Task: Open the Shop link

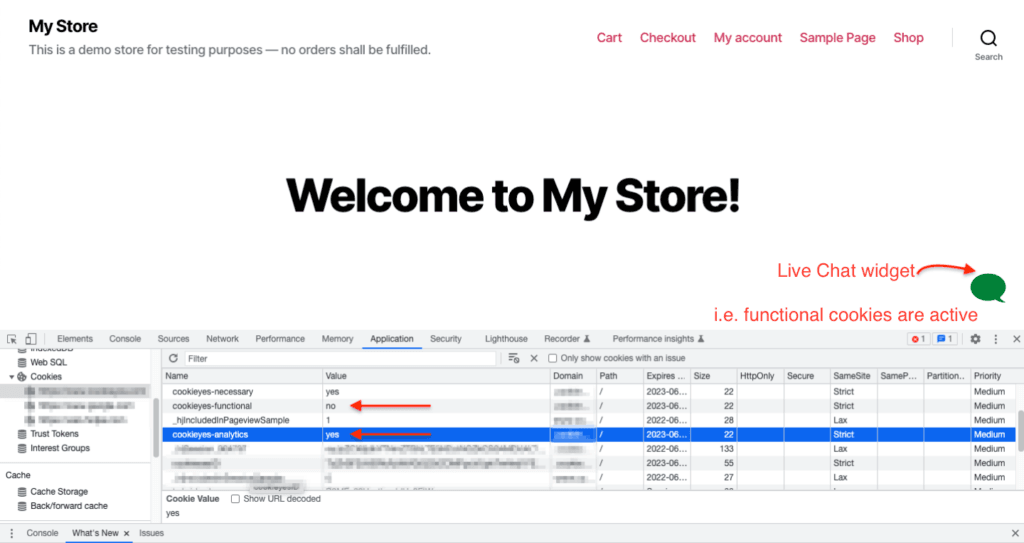Action: [908, 38]
